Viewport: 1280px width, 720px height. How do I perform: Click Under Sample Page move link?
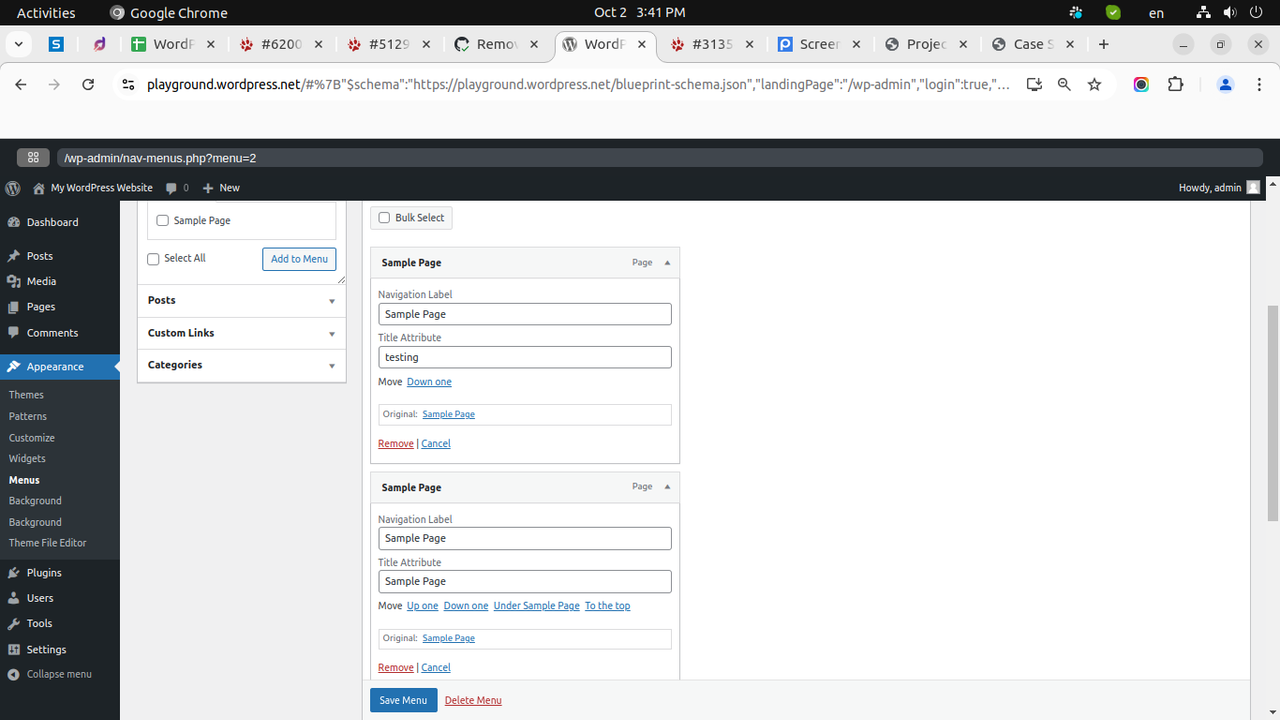click(x=536, y=606)
